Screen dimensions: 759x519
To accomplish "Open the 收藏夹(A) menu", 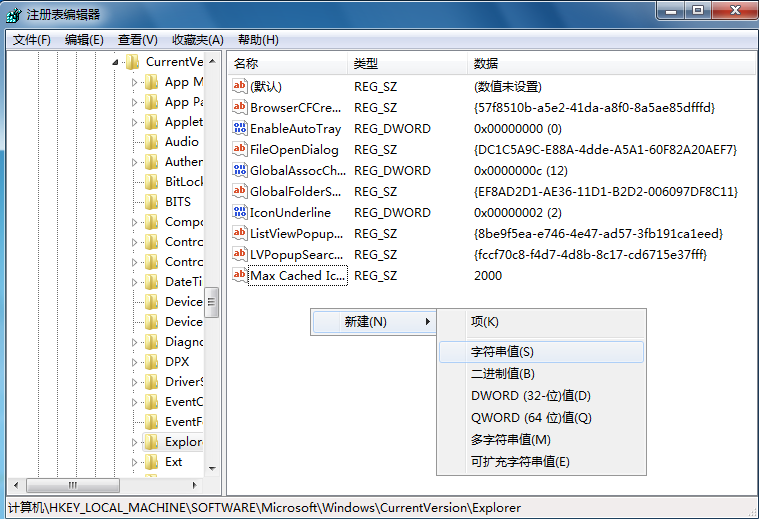I will tap(197, 40).
